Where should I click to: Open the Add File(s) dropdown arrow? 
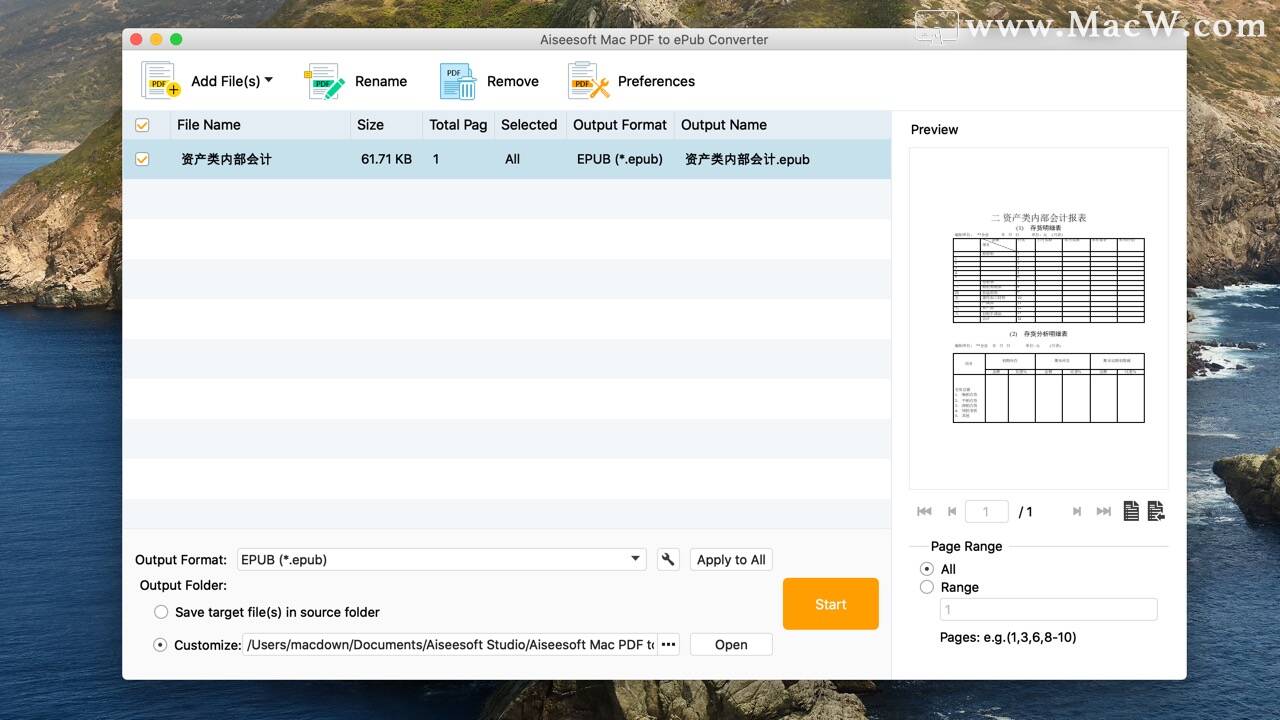(x=268, y=80)
